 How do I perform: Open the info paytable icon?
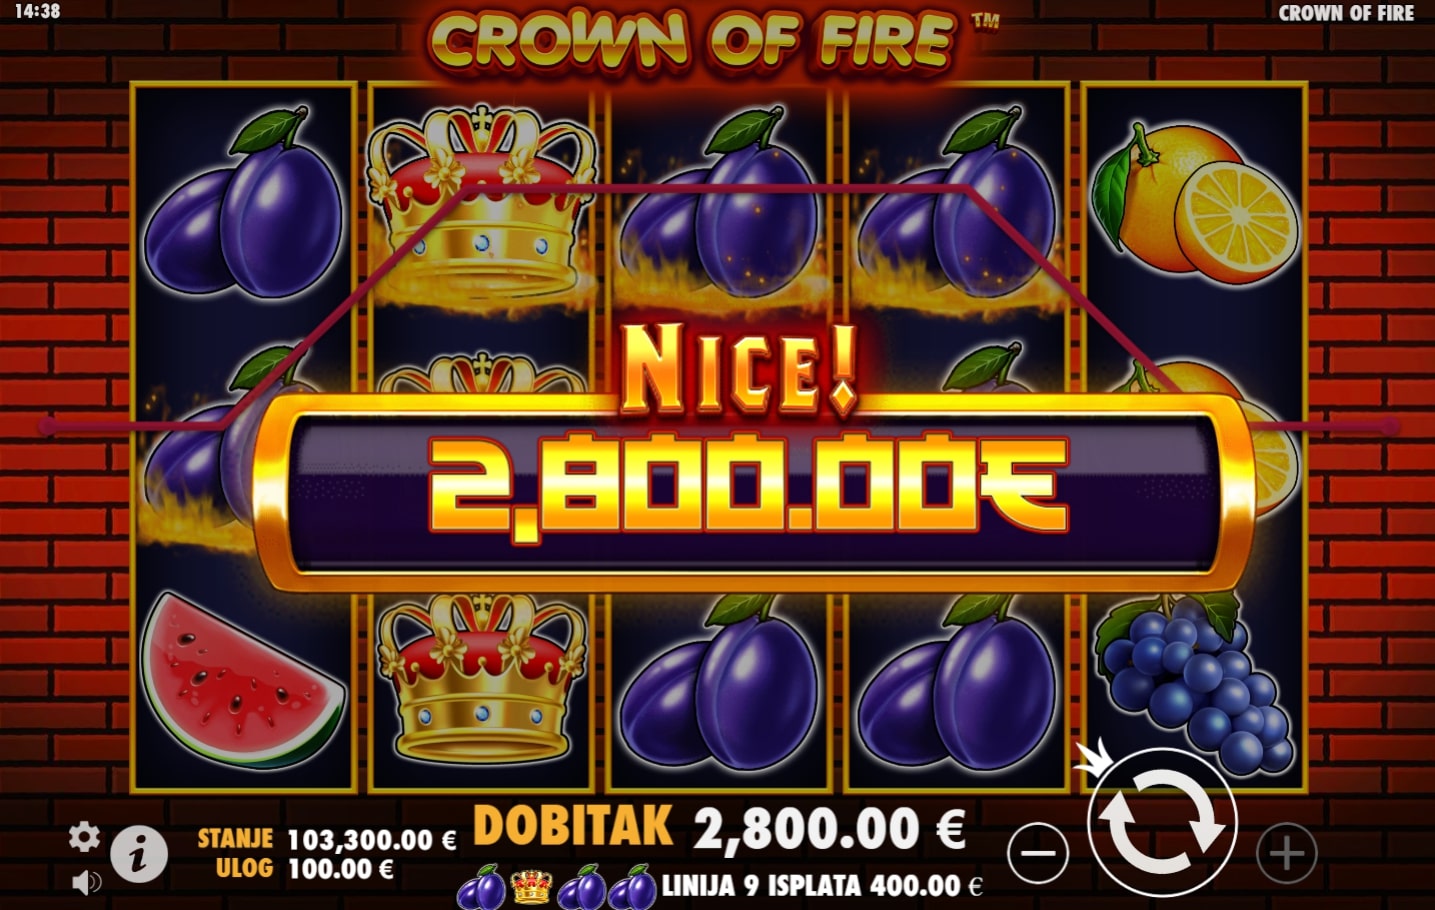(x=138, y=853)
